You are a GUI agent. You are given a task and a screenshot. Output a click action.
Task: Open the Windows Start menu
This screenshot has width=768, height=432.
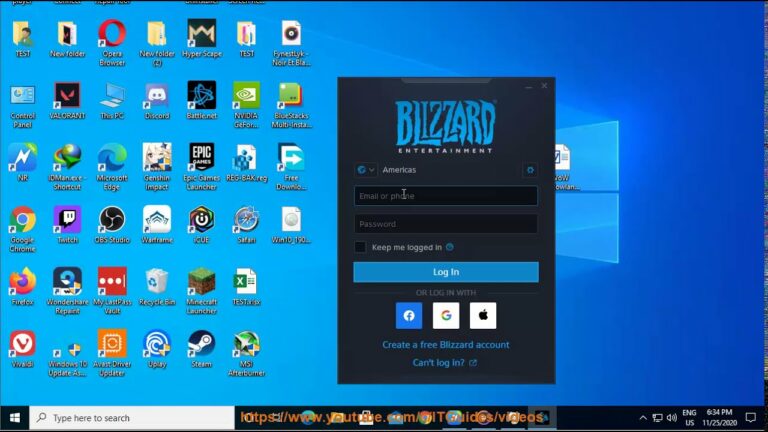click(x=15, y=418)
